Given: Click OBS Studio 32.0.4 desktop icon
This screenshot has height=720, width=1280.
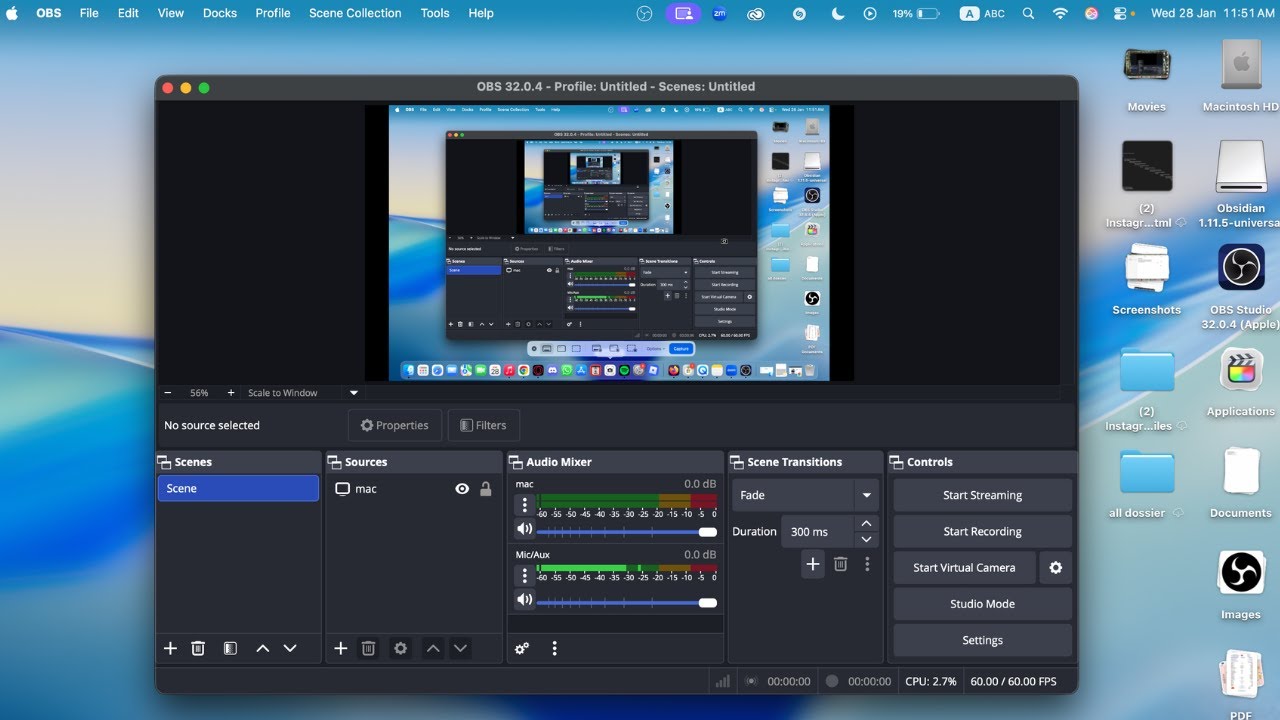Looking at the screenshot, I should coord(1241,268).
